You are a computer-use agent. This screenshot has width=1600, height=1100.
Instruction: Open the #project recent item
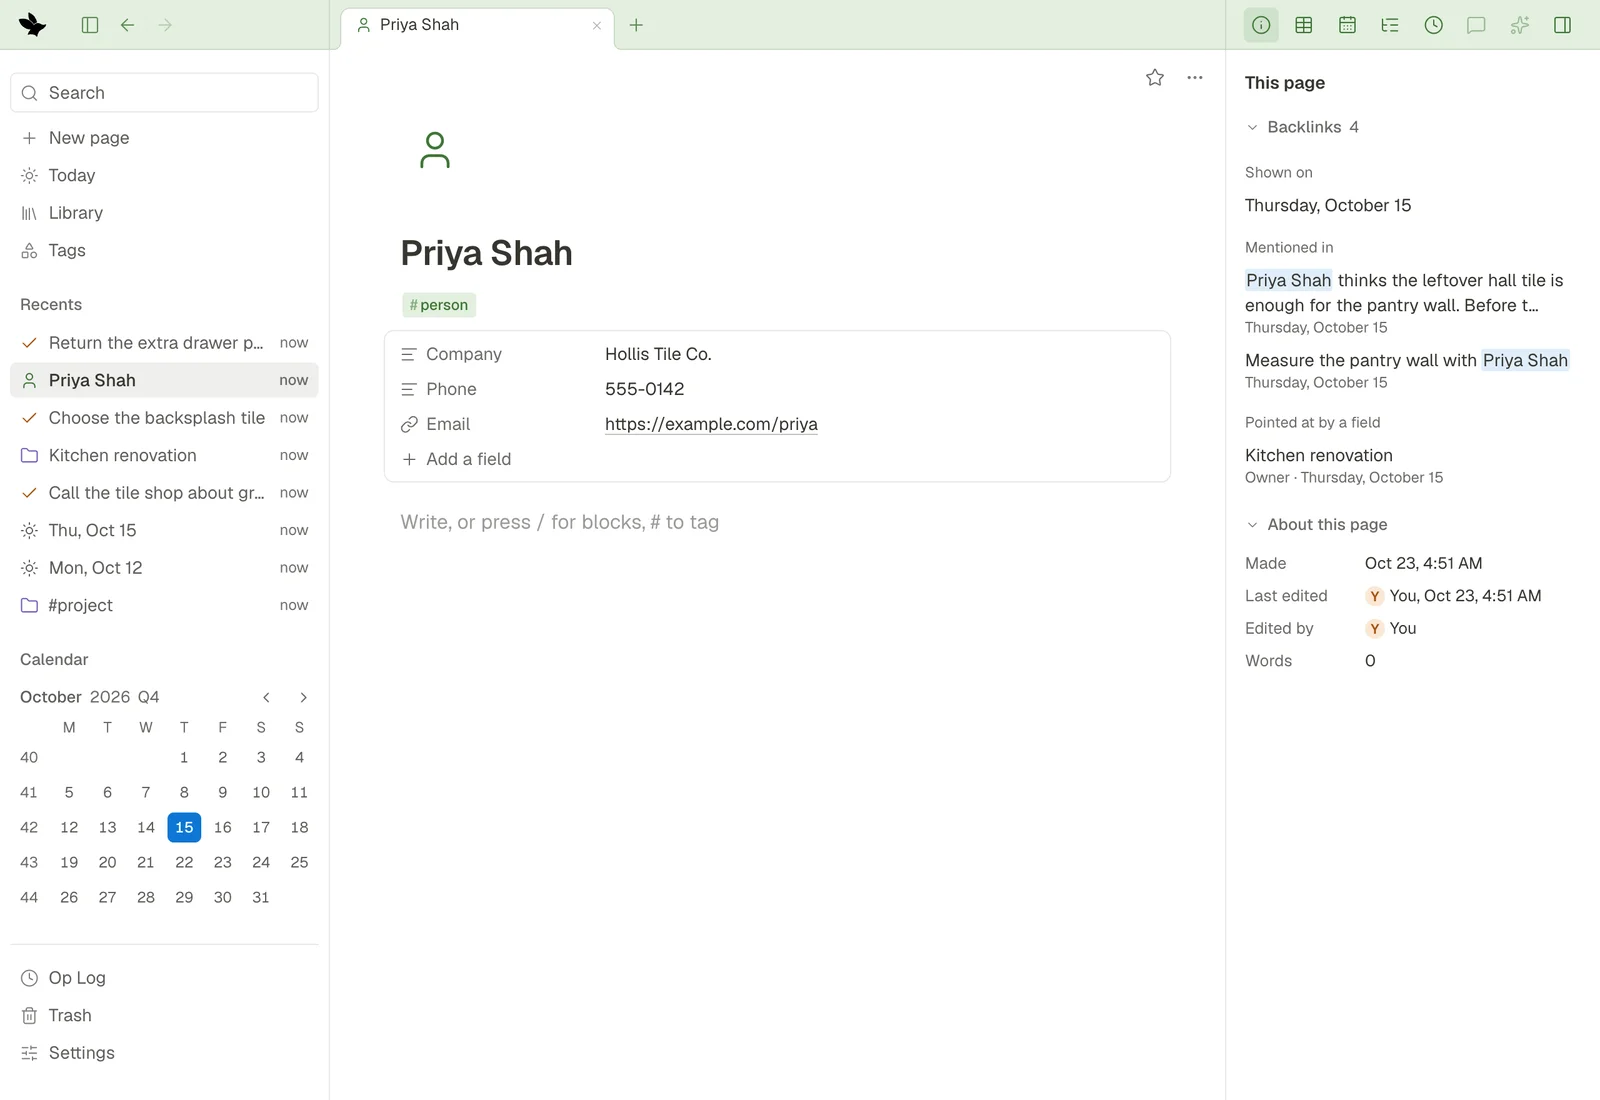pyautogui.click(x=164, y=606)
